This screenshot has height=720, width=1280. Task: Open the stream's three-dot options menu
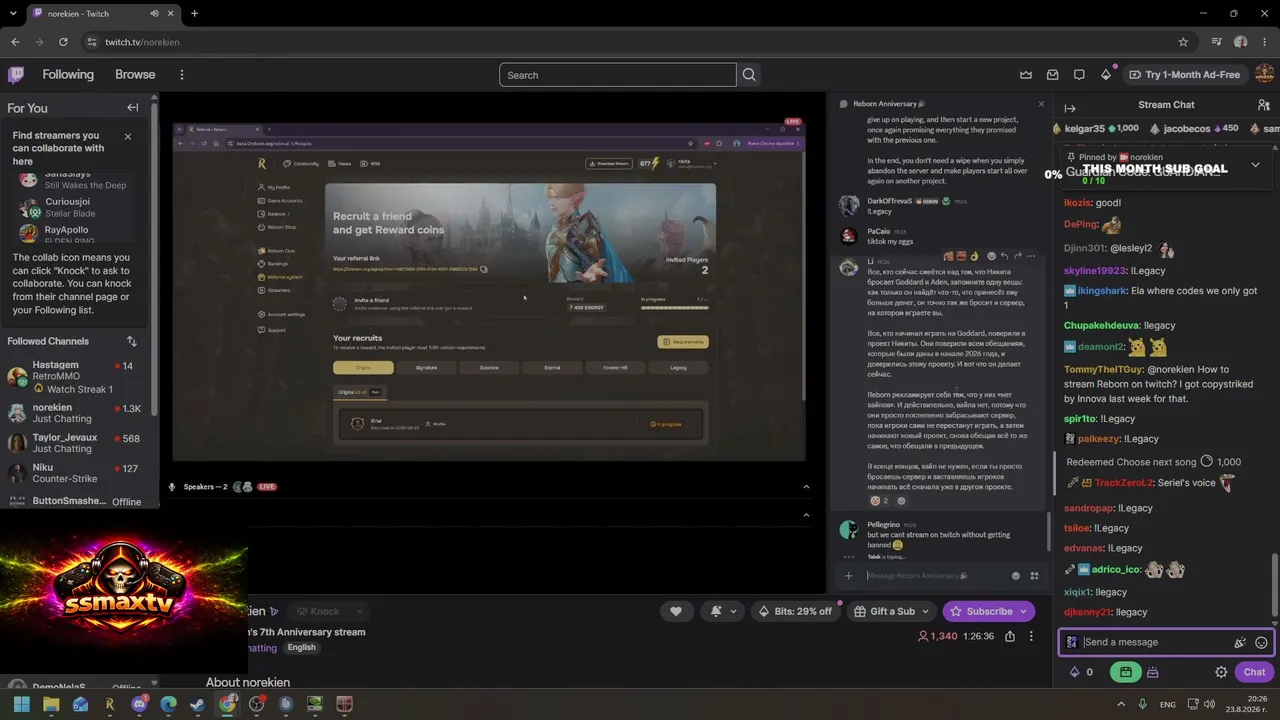pos(1031,636)
